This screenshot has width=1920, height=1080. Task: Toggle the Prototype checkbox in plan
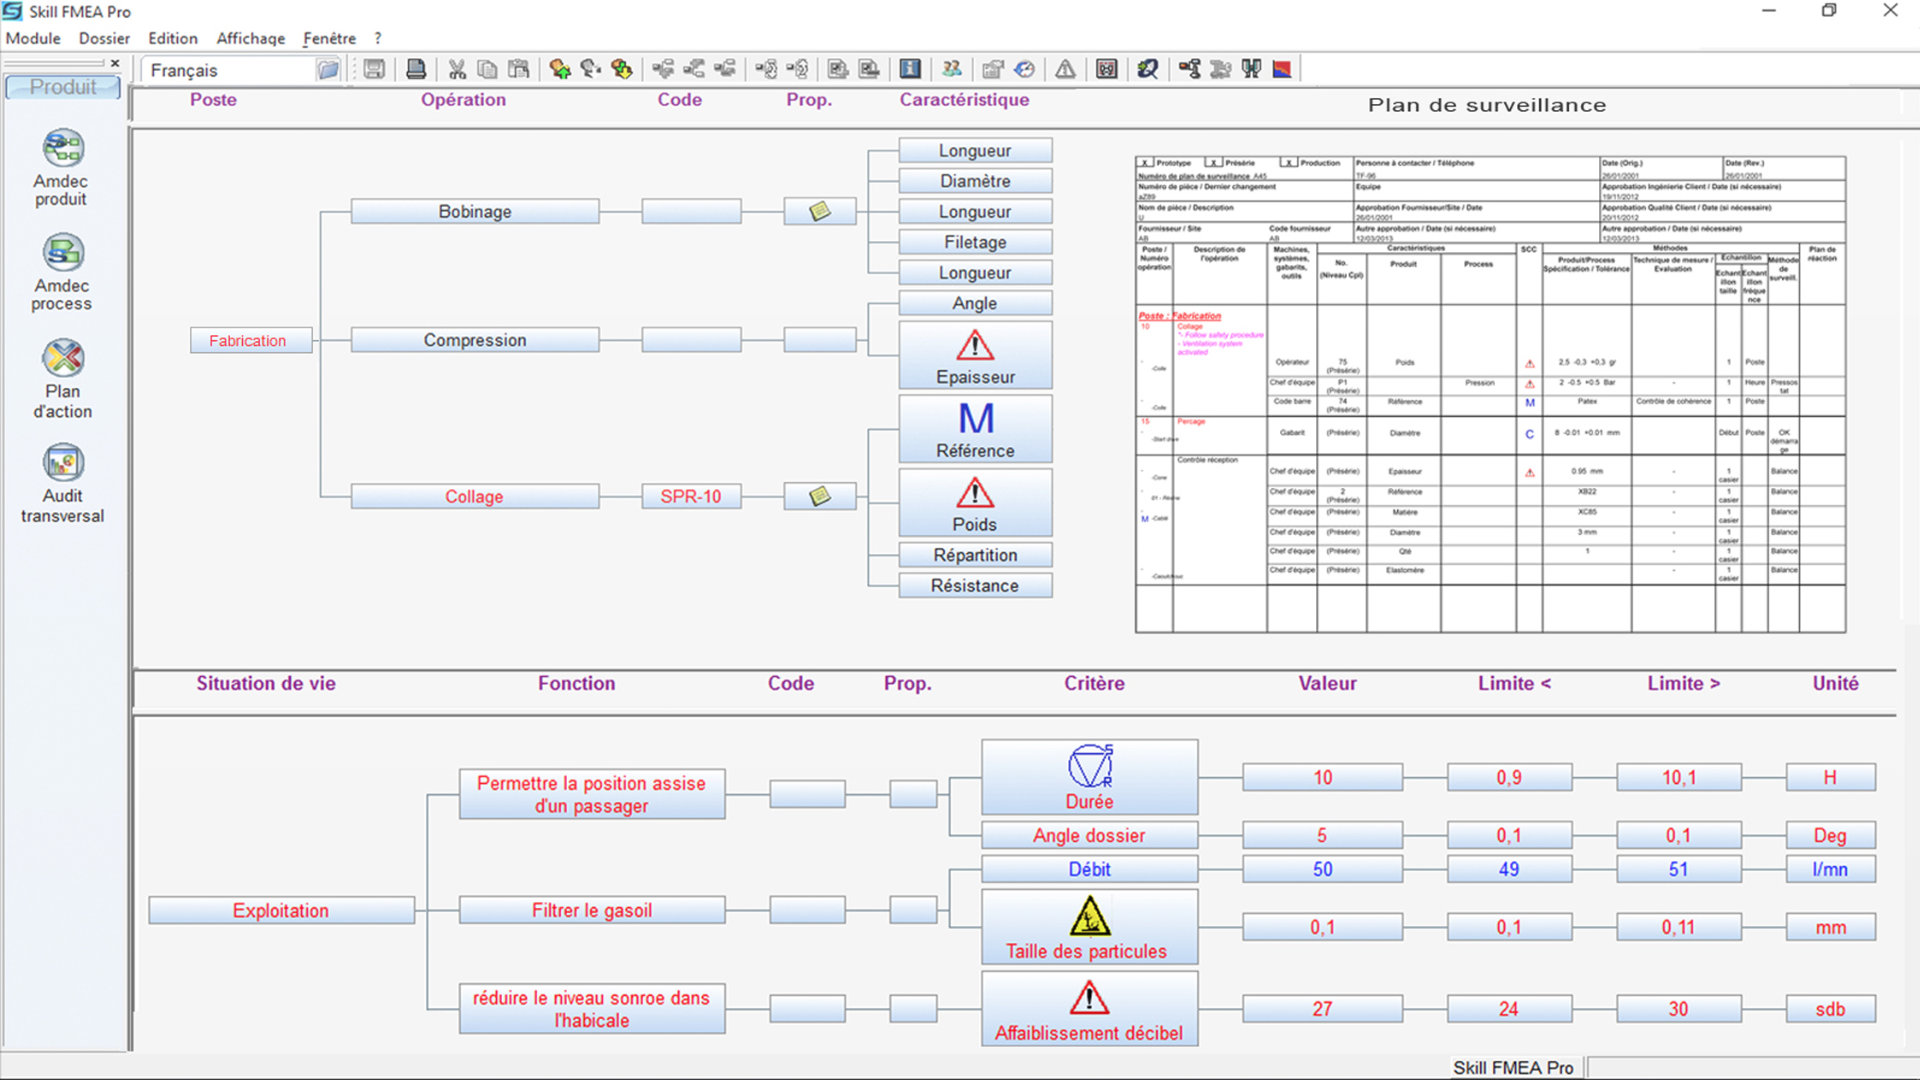tap(1146, 162)
